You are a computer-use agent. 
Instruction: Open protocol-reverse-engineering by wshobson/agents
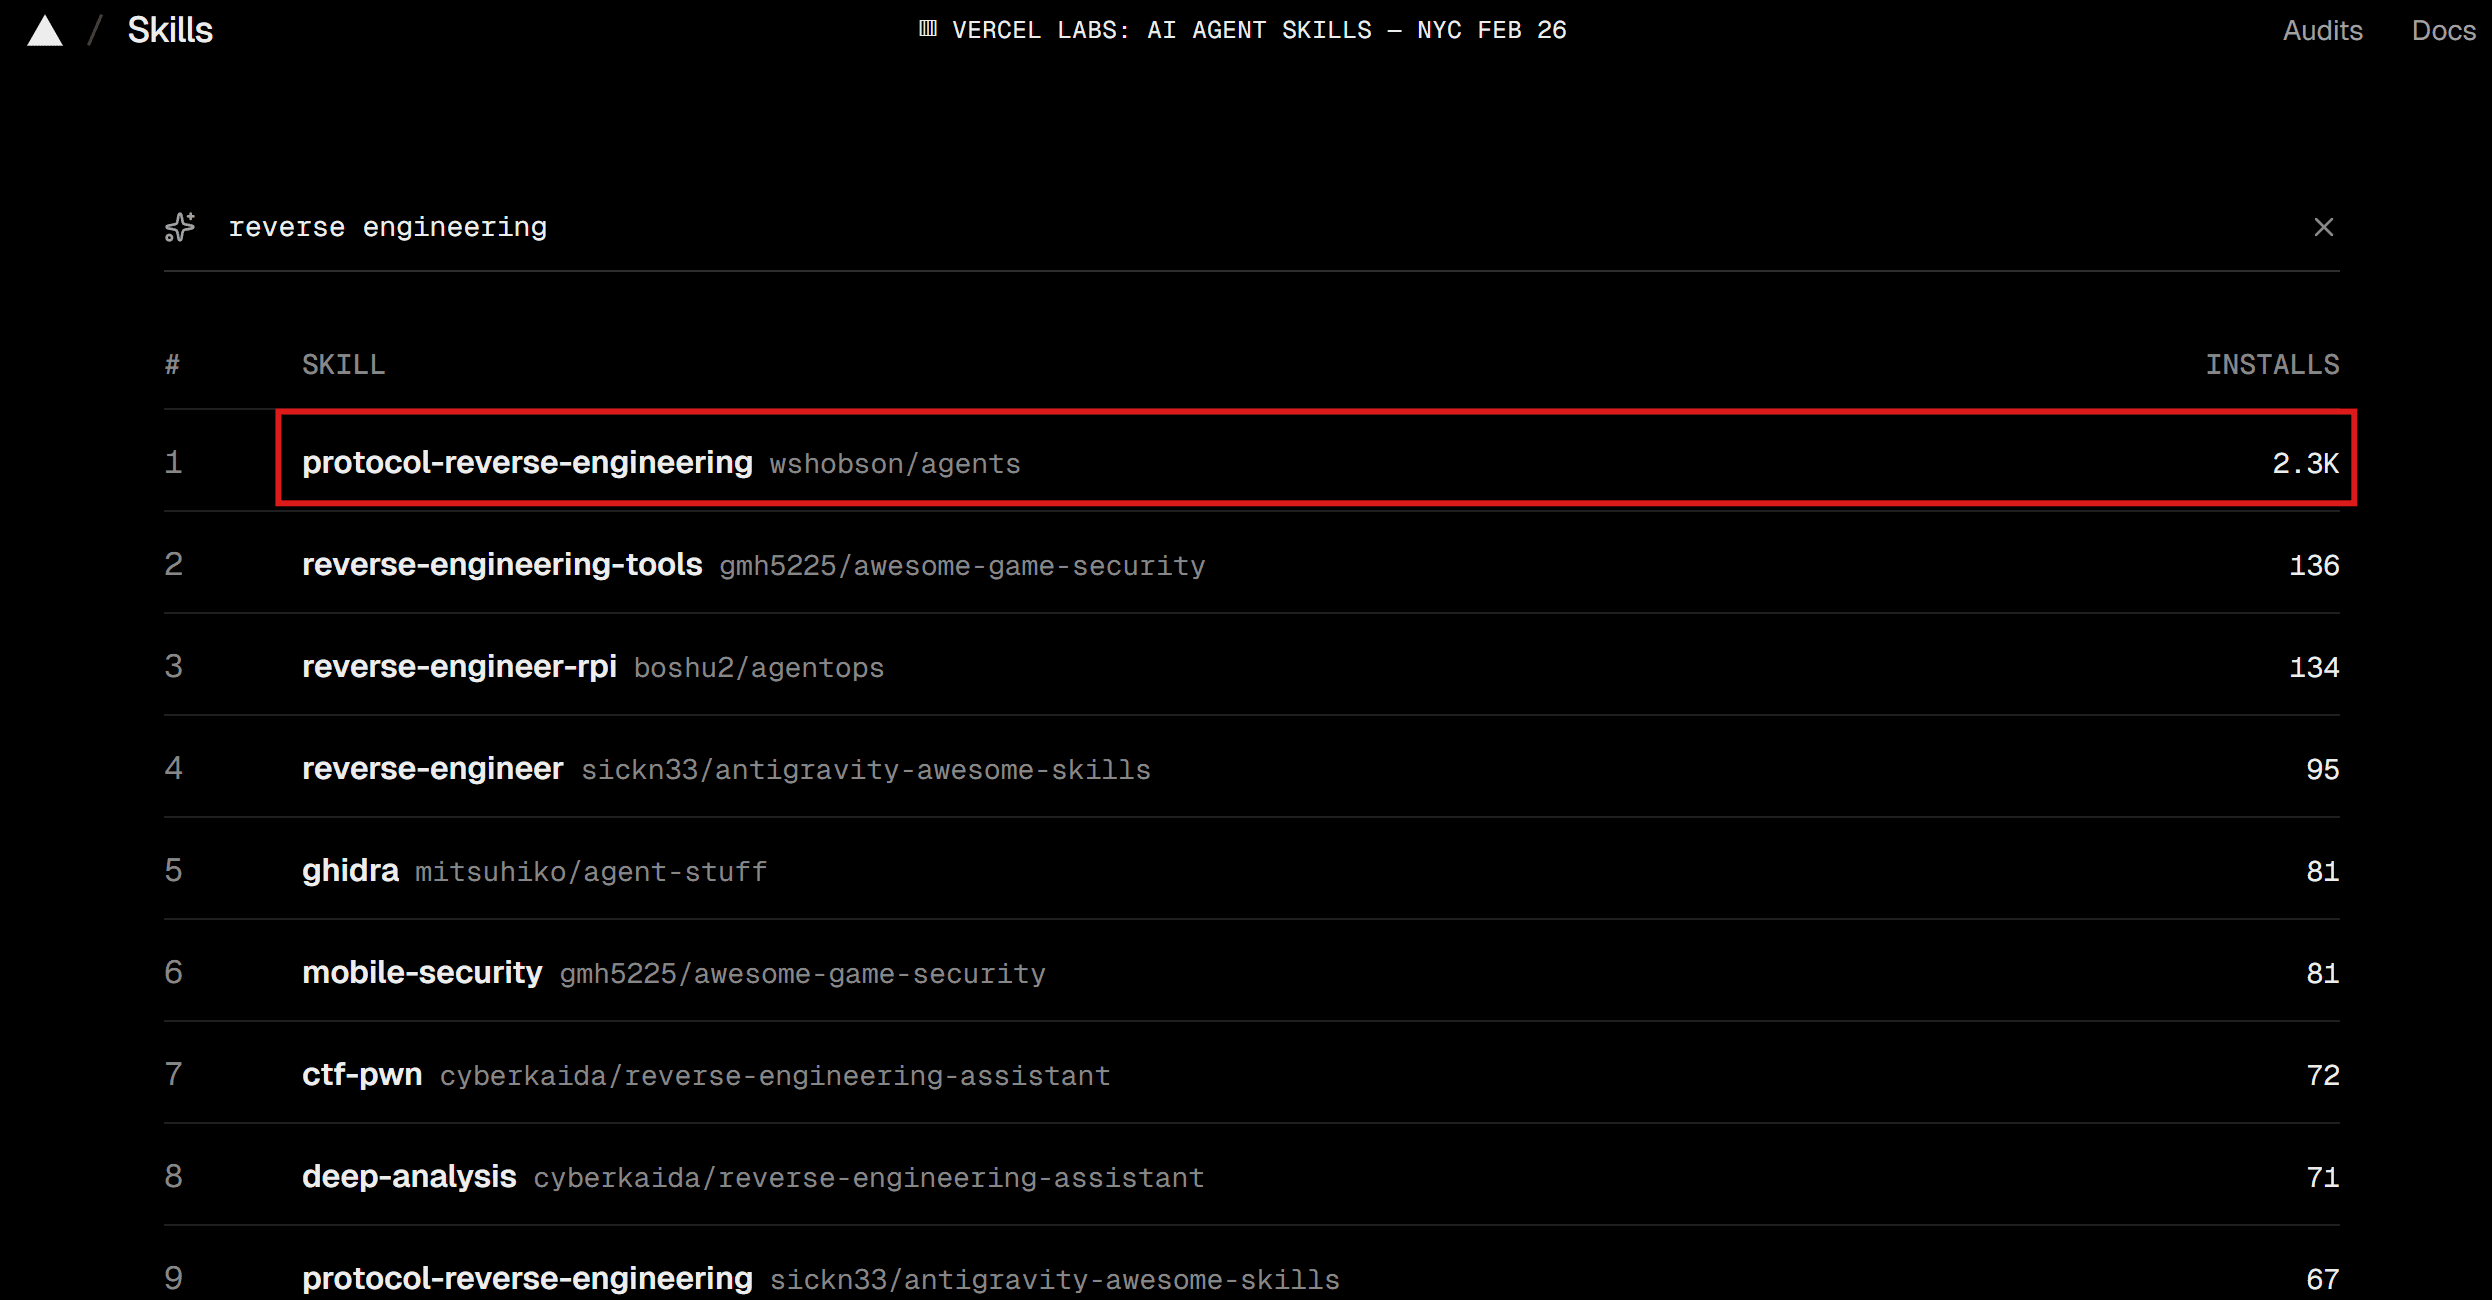pos(527,462)
